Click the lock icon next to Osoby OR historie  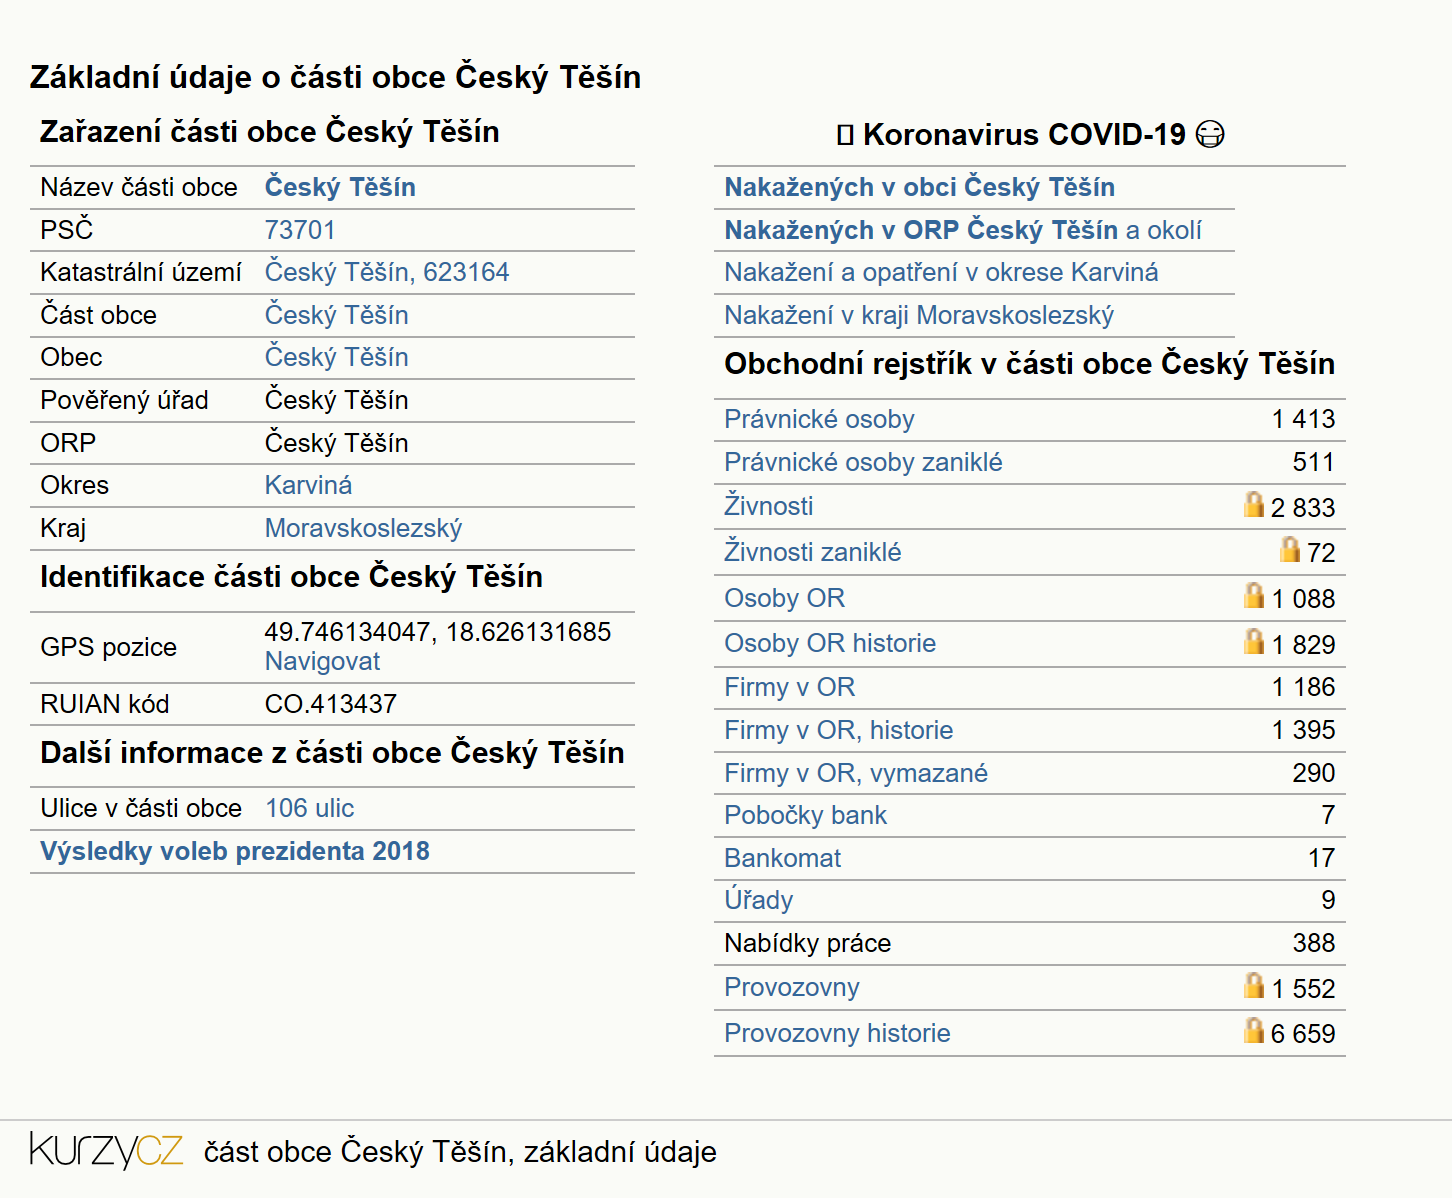pos(1254,641)
